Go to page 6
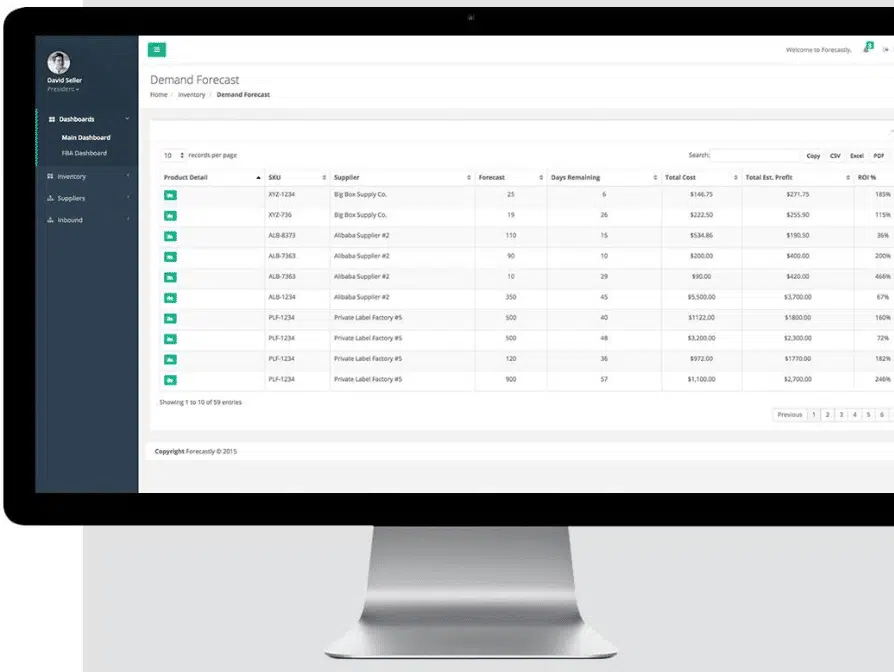 coord(881,414)
